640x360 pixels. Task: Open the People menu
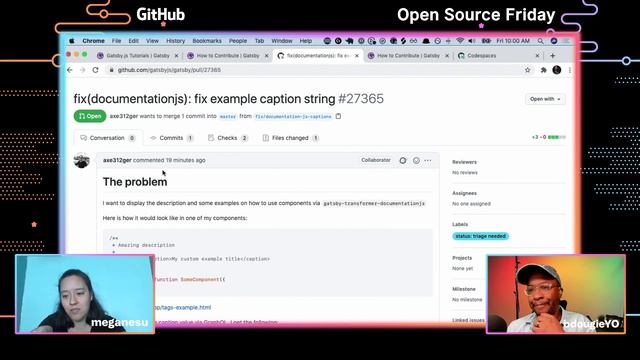tap(238, 41)
